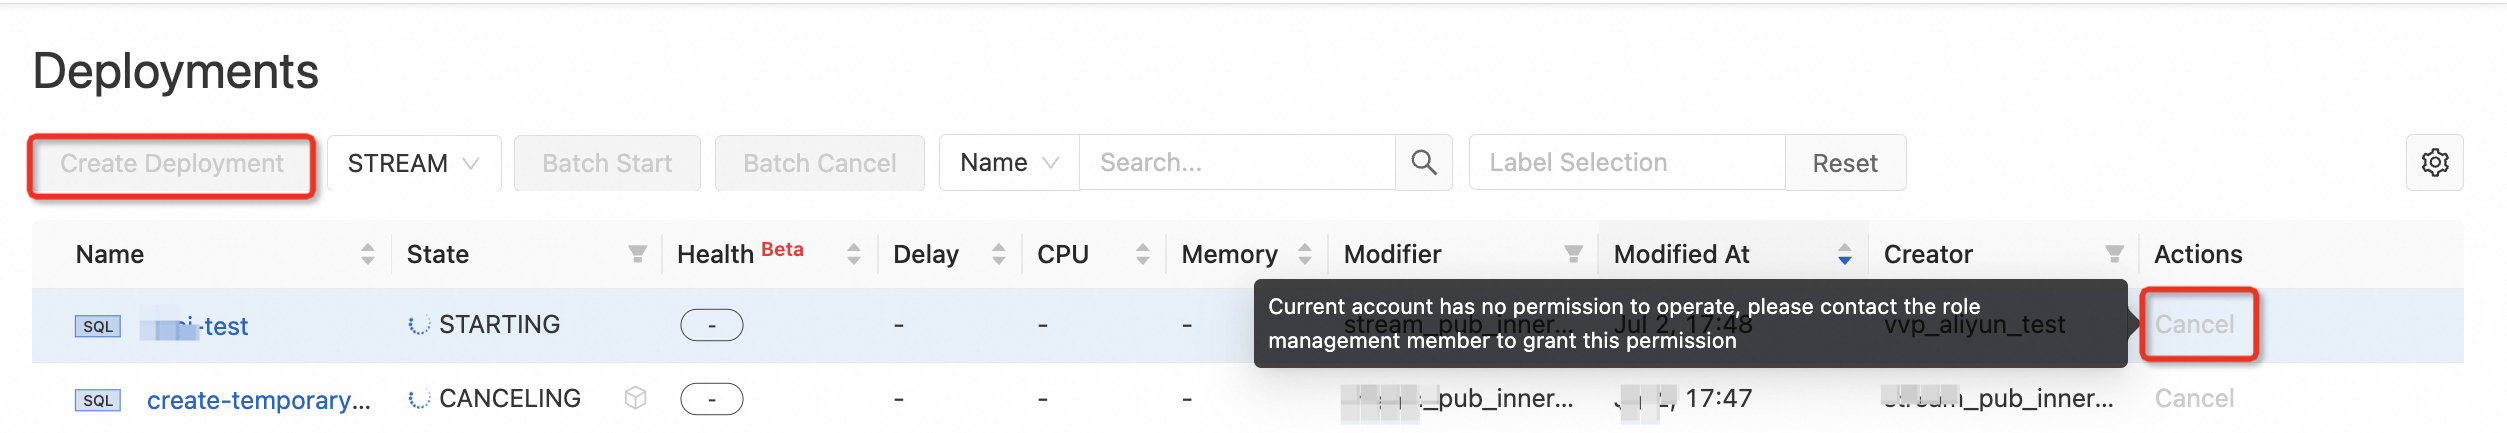This screenshot has width=2507, height=433.
Task: Click the search magnifier icon
Action: [x=1423, y=163]
